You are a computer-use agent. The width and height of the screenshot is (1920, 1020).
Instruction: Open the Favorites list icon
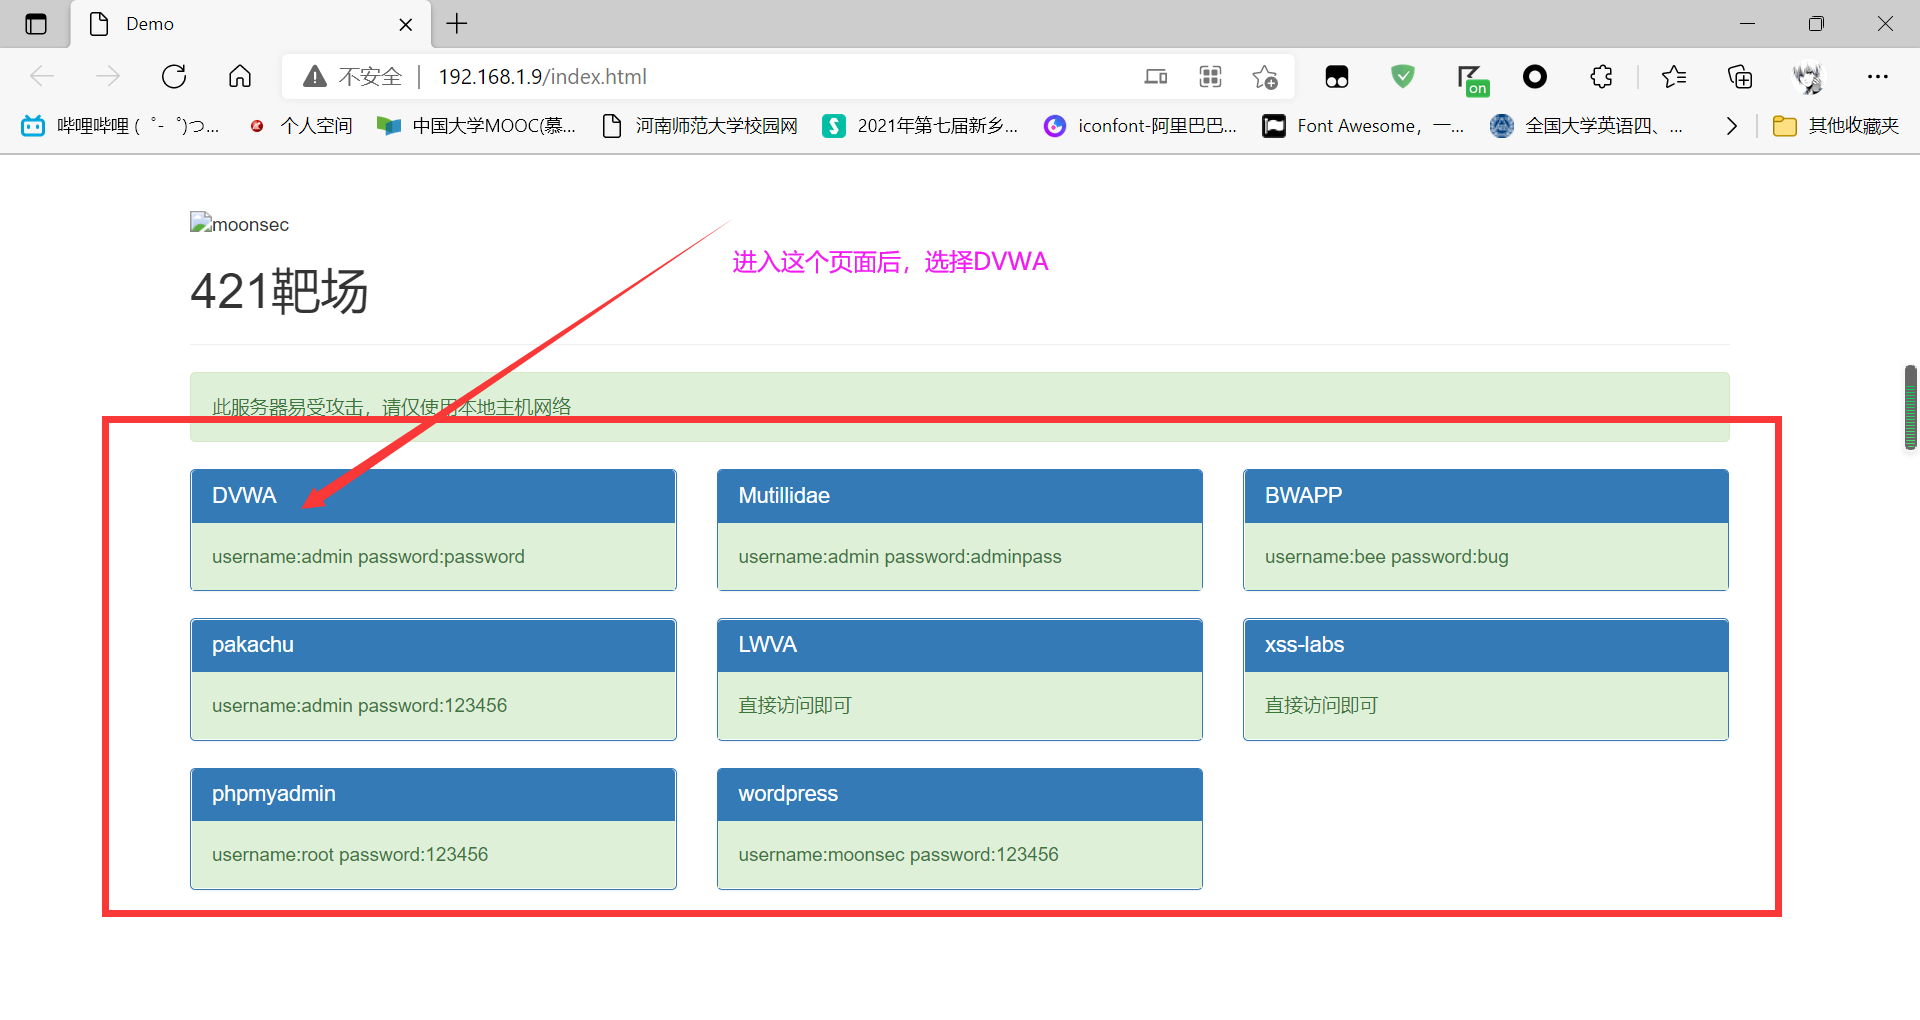click(1674, 76)
